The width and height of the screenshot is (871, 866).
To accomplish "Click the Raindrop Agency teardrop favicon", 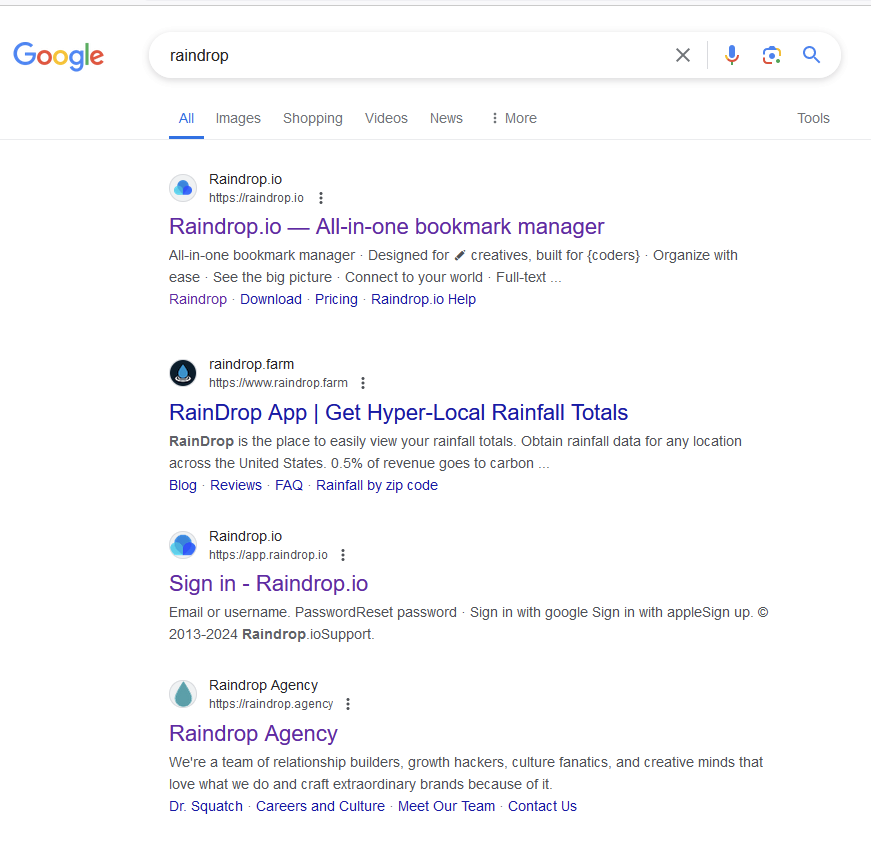I will (x=183, y=694).
